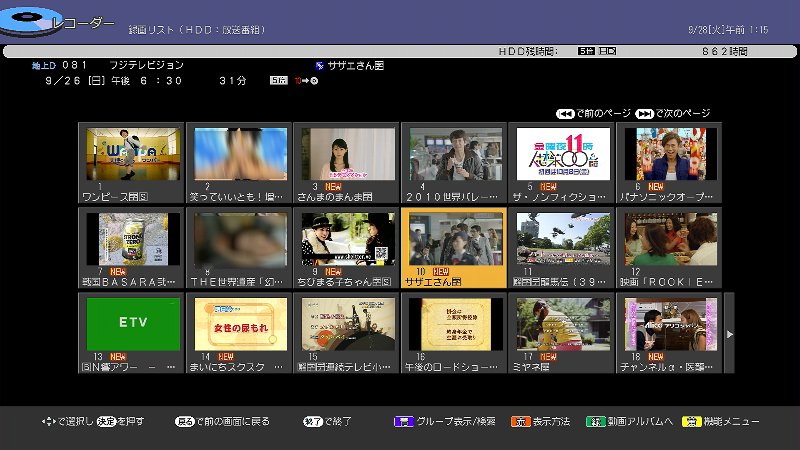Click the 動画アルバムへ label text
Screen dimensions: 800x450
[x=636, y=422]
